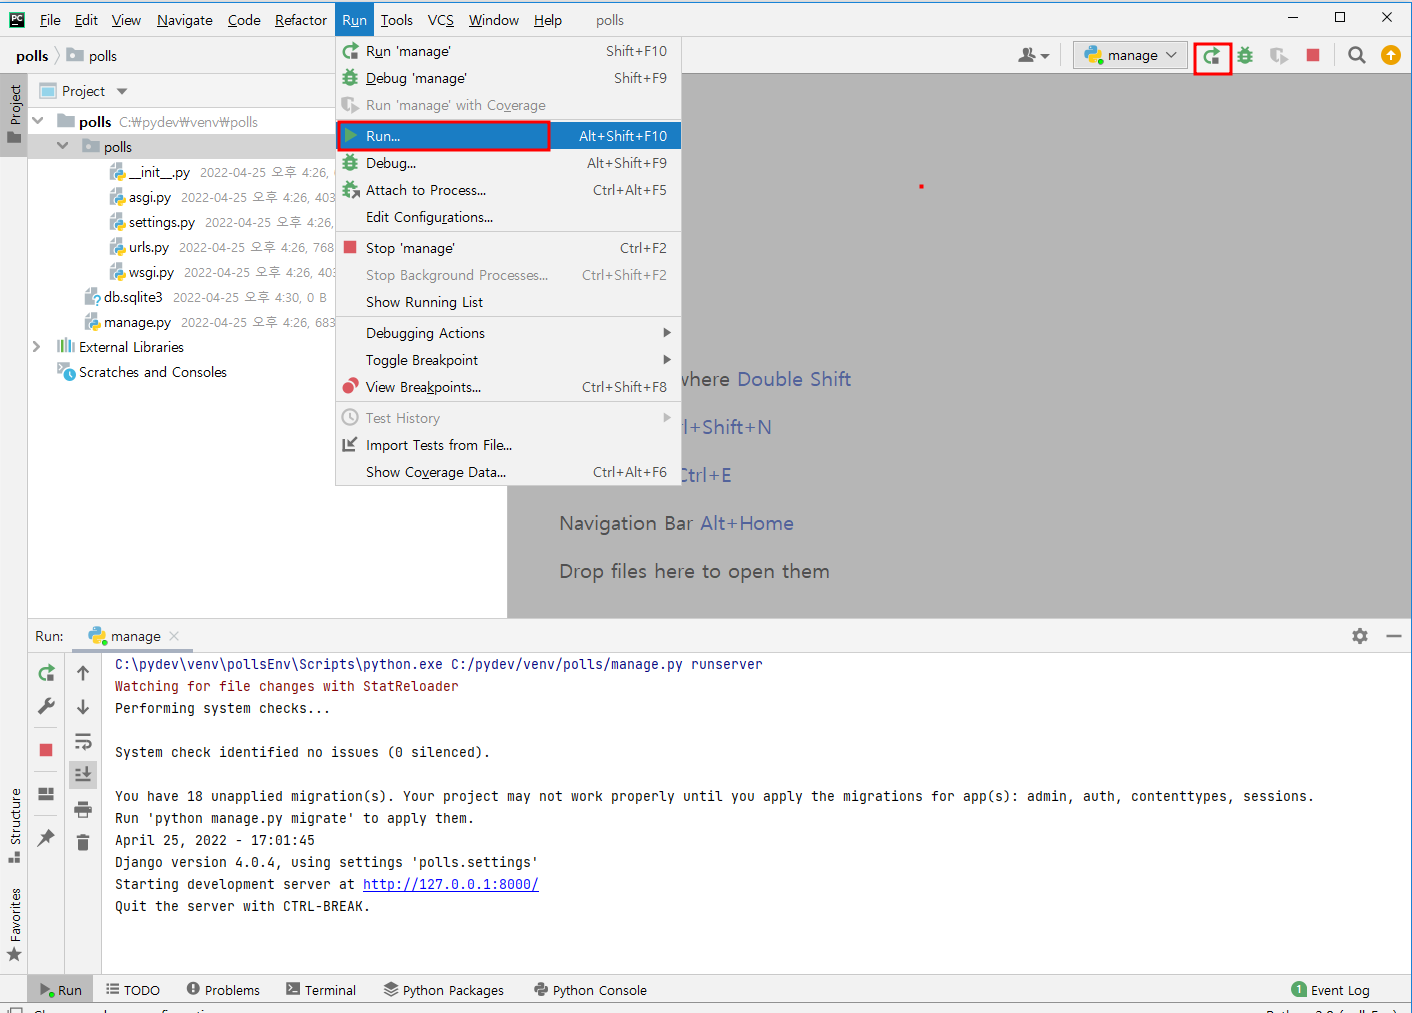This screenshot has width=1412, height=1013.
Task: Open the Python Packages tool window
Action: tap(444, 990)
